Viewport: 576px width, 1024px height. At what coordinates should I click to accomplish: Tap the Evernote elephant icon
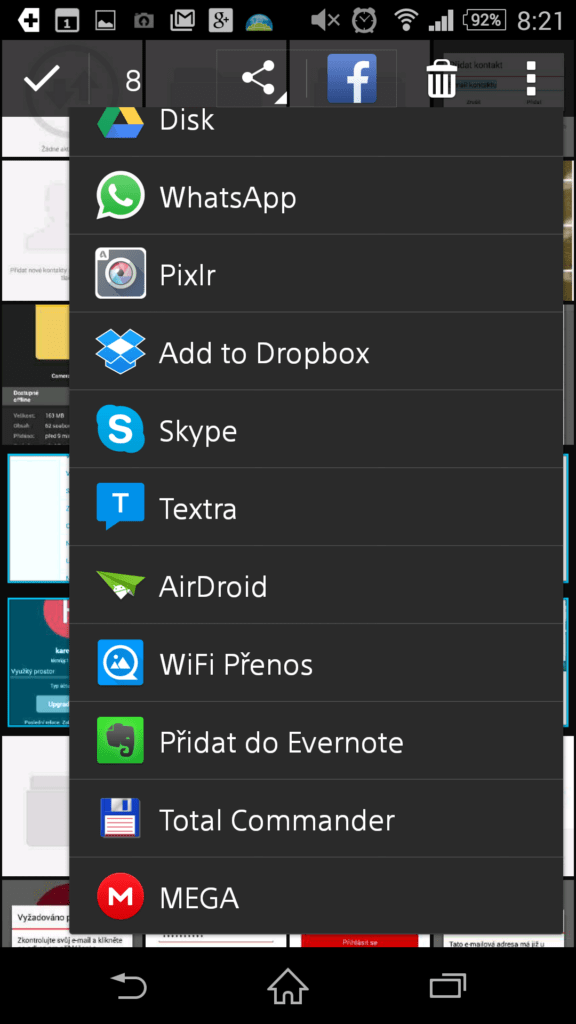[x=121, y=741]
